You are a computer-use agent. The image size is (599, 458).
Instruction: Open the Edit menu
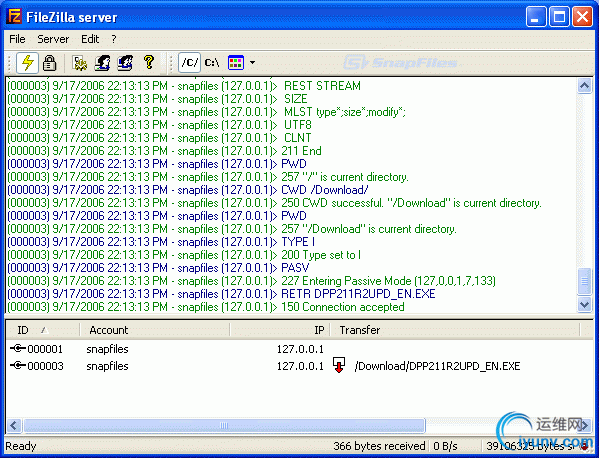[90, 39]
